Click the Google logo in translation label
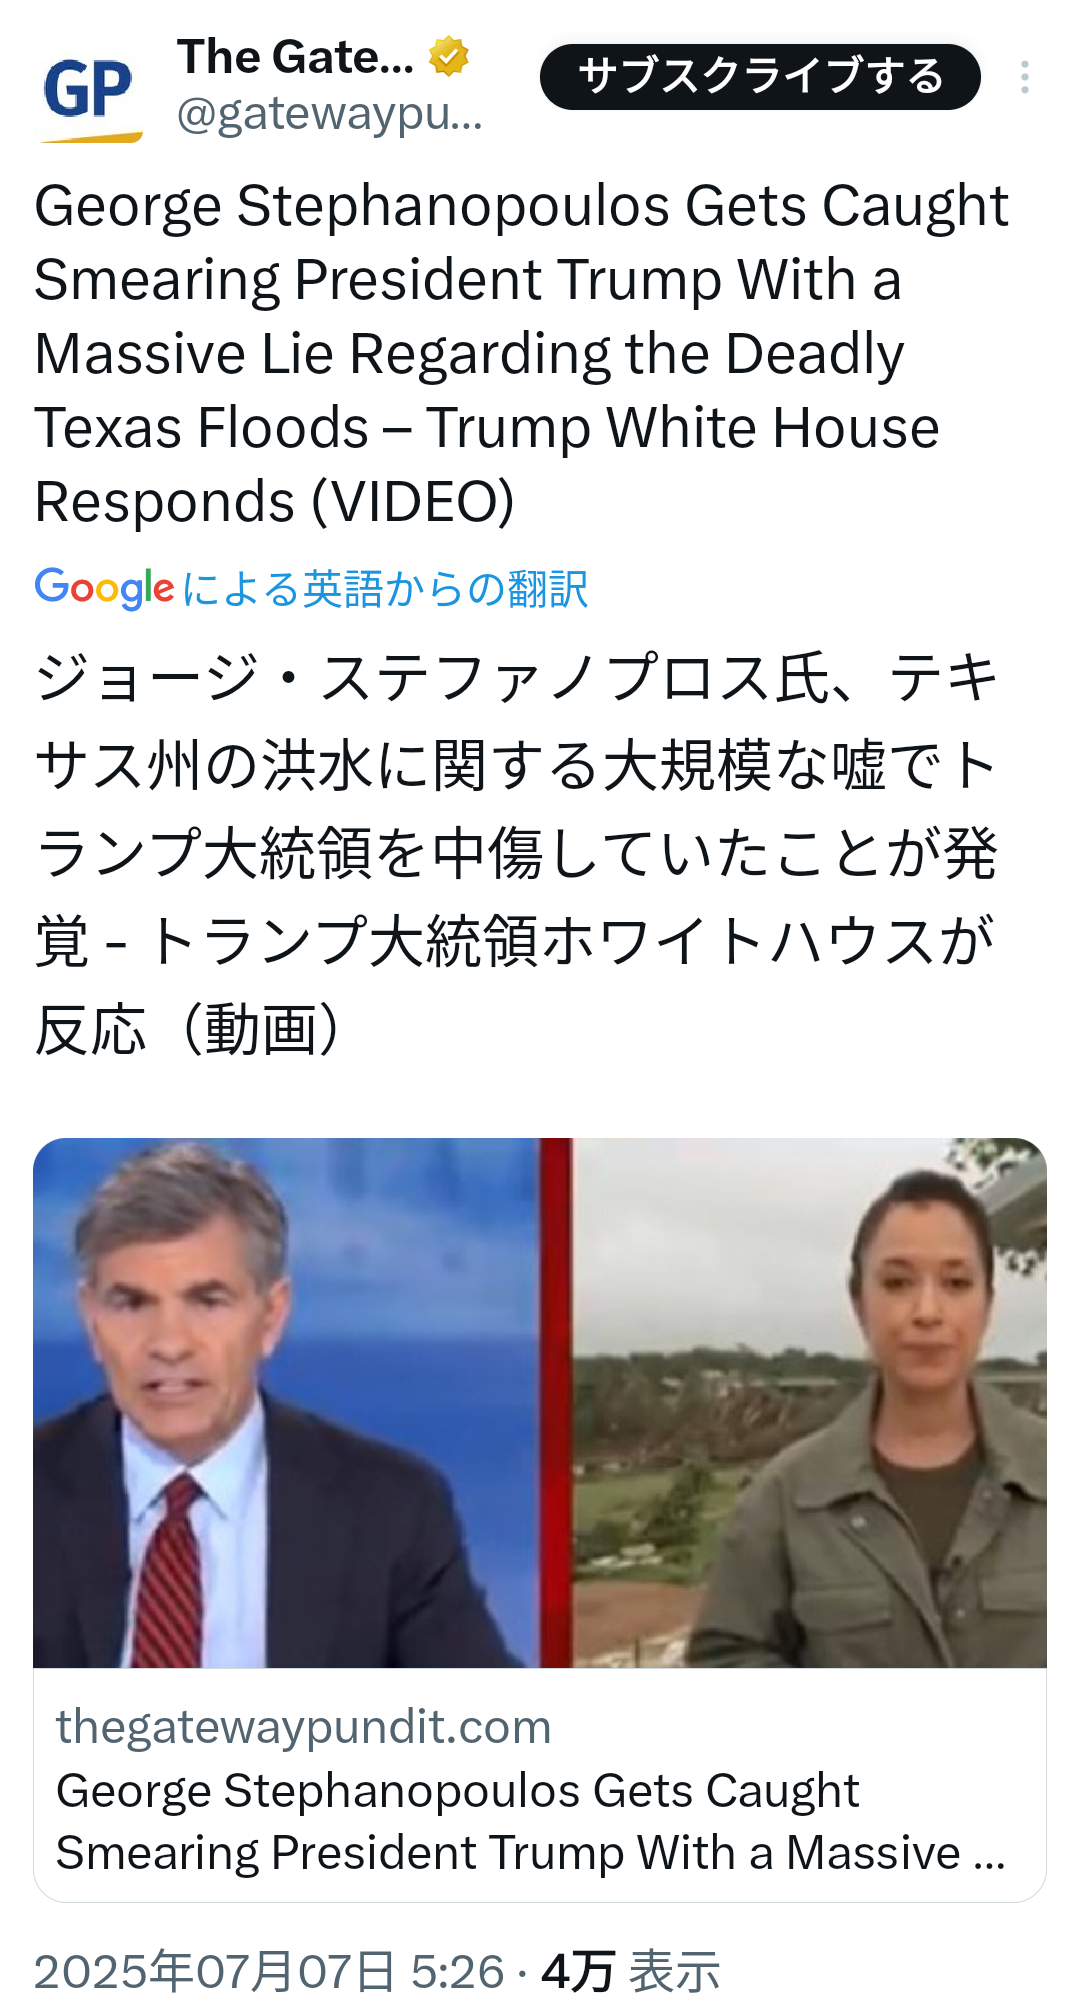 pyautogui.click(x=105, y=588)
